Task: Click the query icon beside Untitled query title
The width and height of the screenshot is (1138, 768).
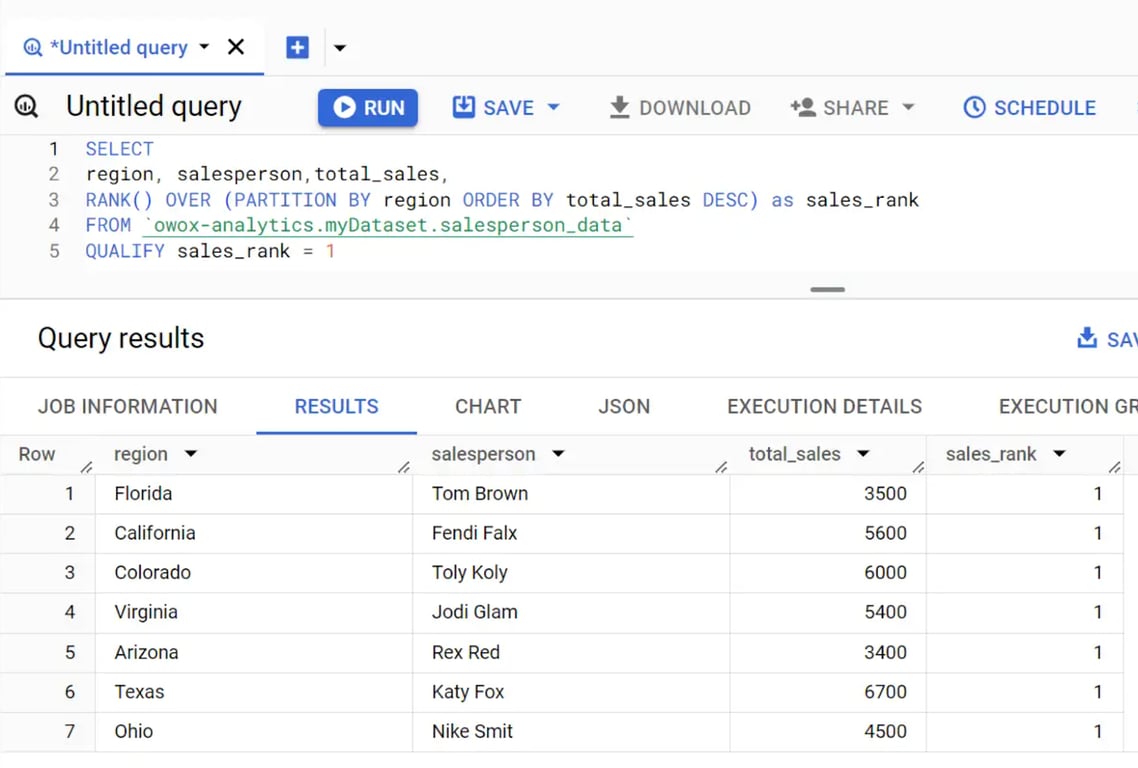Action: (26, 107)
